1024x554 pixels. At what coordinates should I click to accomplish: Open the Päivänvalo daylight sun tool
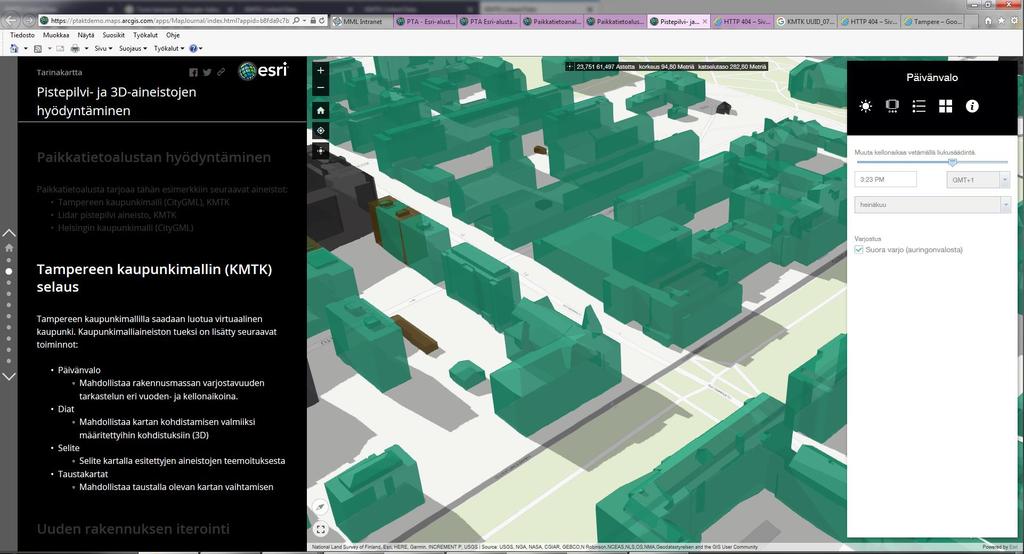[865, 106]
